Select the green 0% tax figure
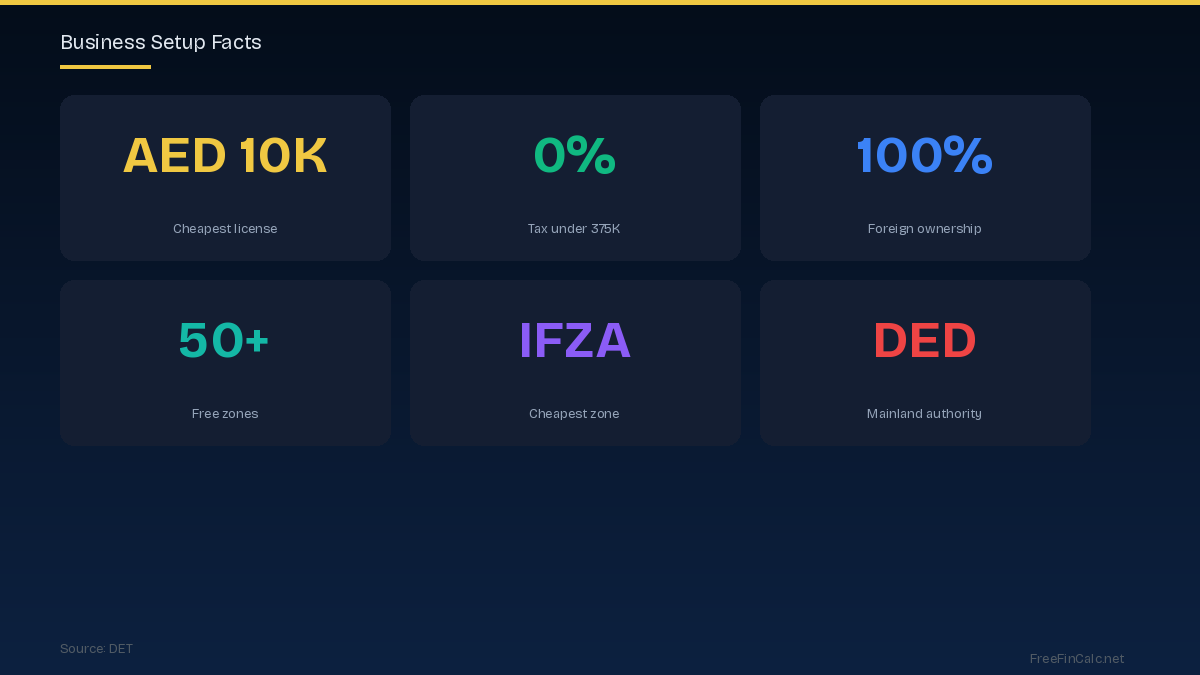 tap(575, 156)
